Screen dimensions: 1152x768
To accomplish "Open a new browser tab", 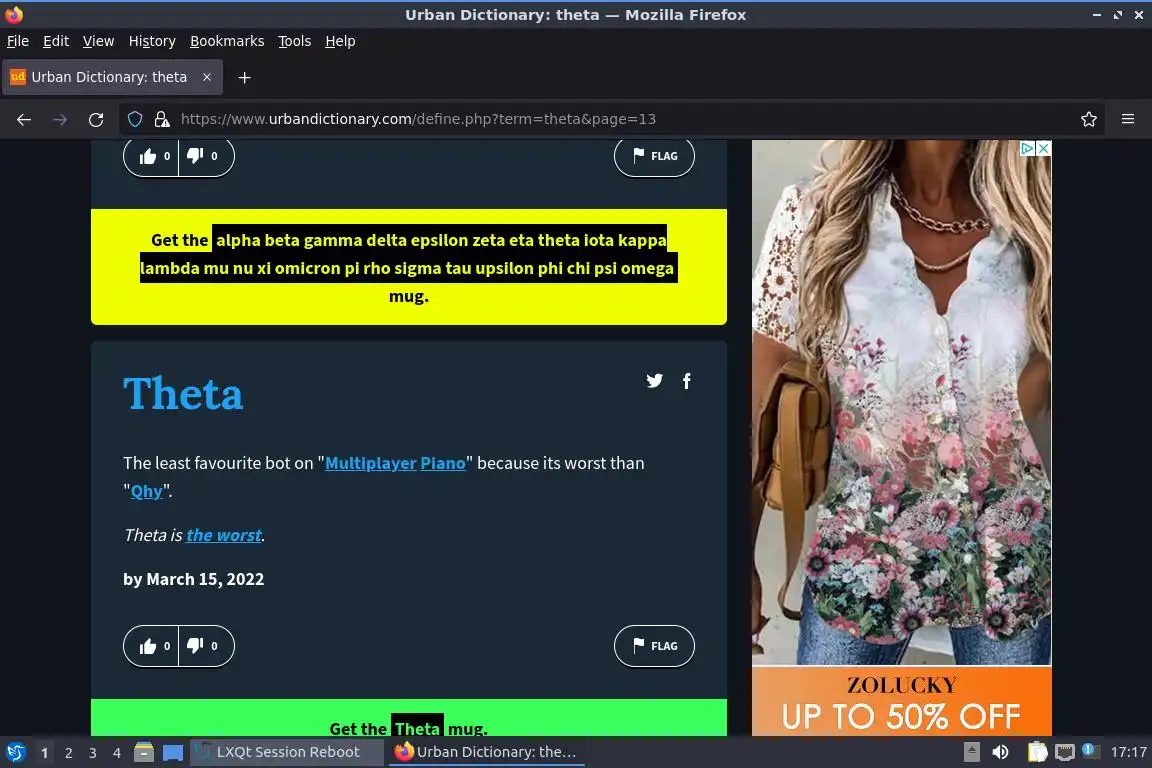I will pyautogui.click(x=245, y=77).
